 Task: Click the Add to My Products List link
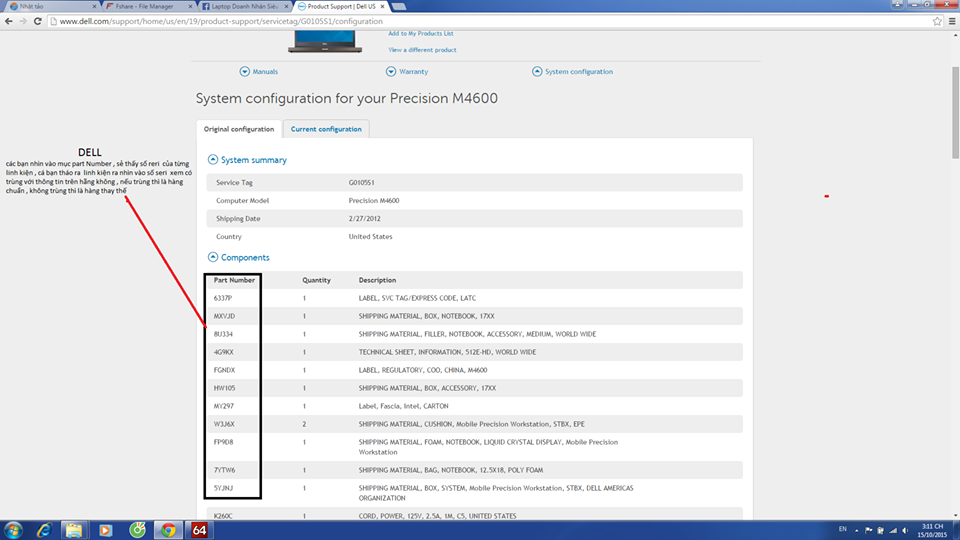click(x=421, y=34)
